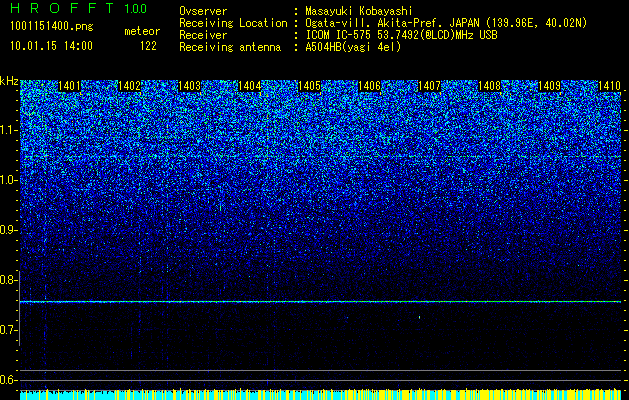Click the 1409 time marker
This screenshot has width=629, height=400.
point(550,86)
